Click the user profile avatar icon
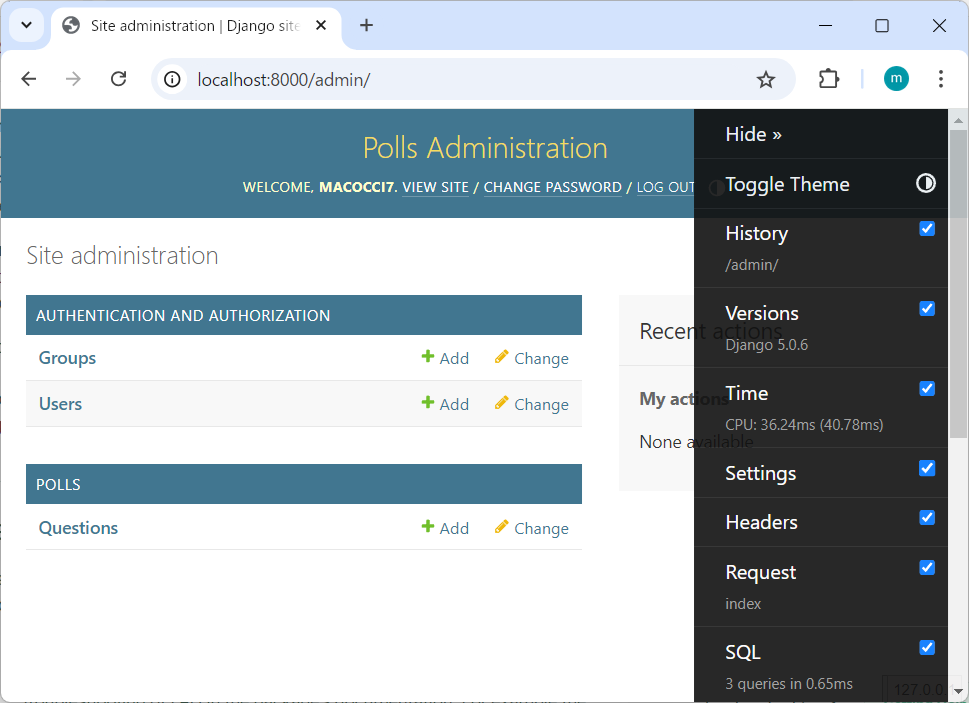The height and width of the screenshot is (703, 969). point(896,79)
